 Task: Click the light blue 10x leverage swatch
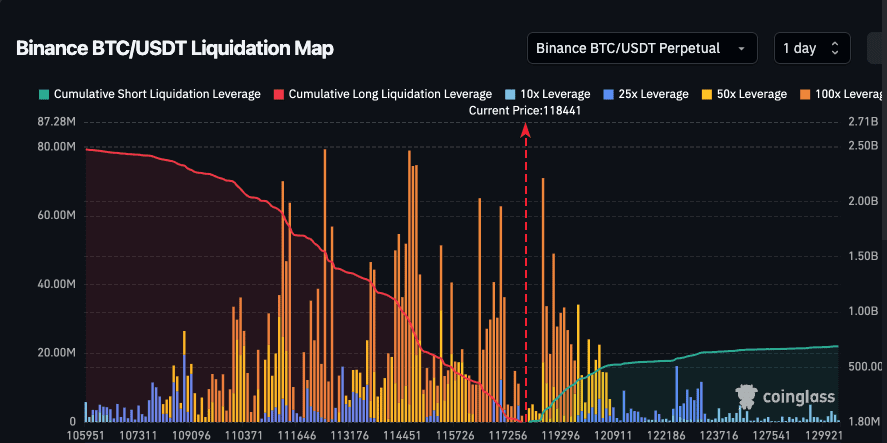pos(510,94)
